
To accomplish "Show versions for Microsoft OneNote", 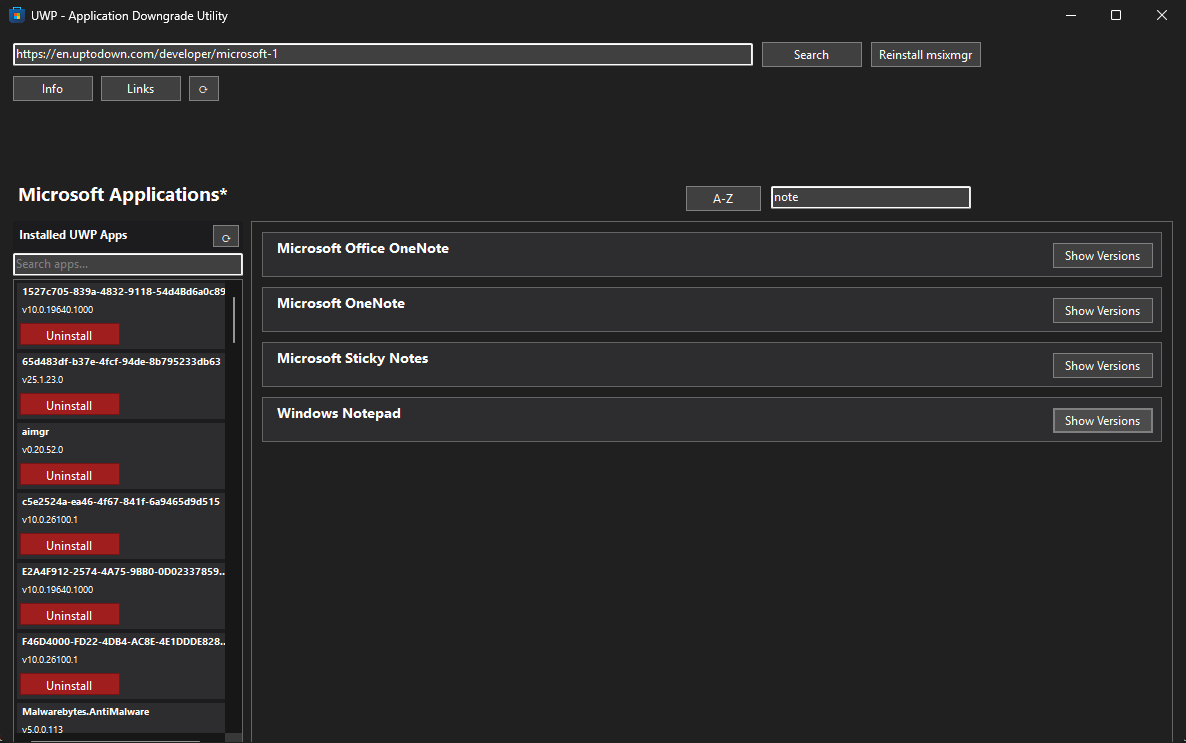I will point(1102,310).
